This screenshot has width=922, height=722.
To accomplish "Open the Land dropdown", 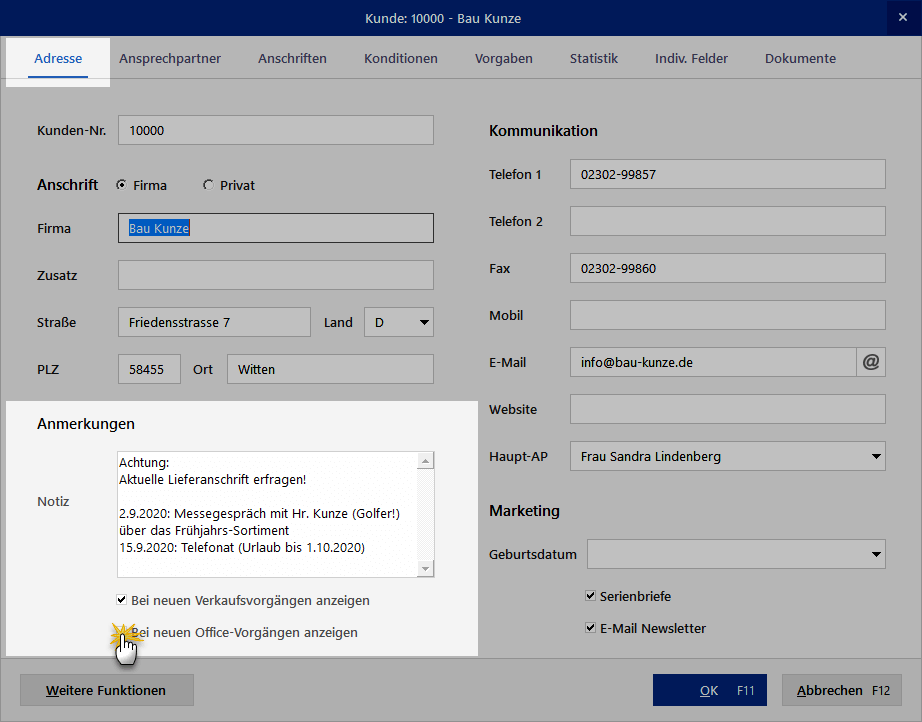I will (x=424, y=322).
